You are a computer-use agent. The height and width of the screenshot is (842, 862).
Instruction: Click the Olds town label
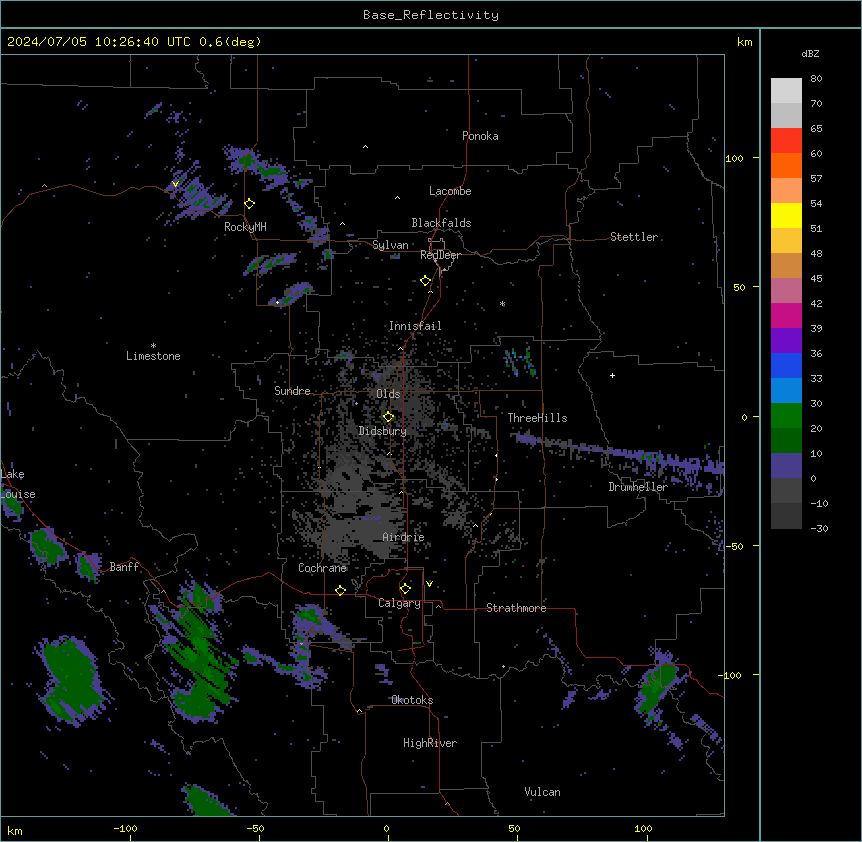pos(388,394)
